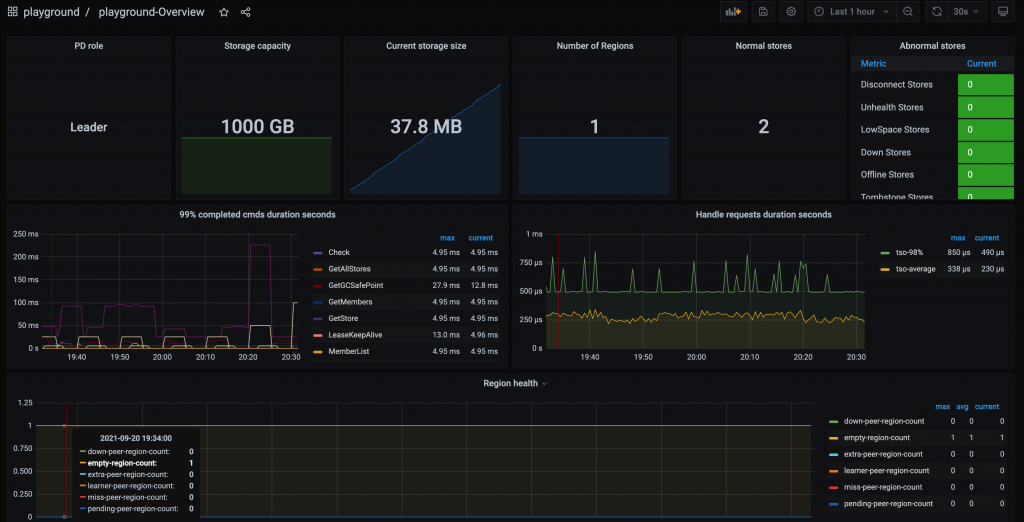Click the 225 ms spike in cmds graph
The image size is (1024, 522).
pos(260,244)
